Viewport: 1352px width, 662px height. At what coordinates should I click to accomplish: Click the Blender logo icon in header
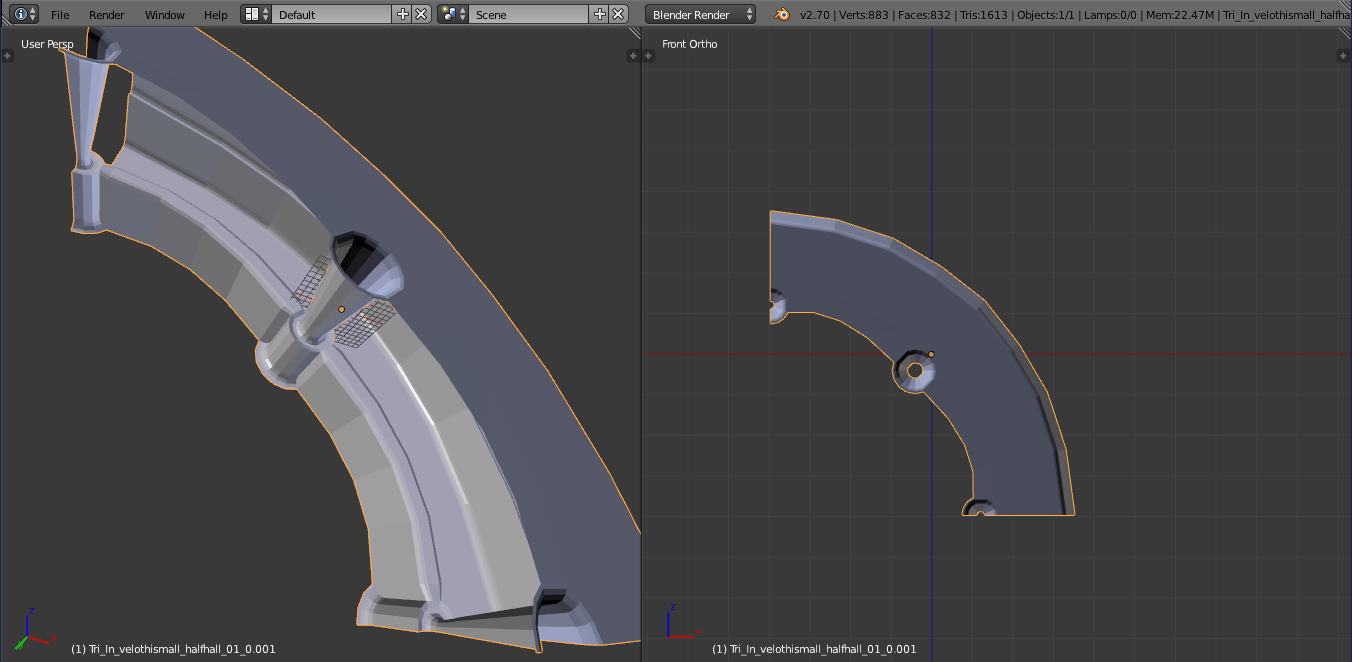tap(782, 14)
